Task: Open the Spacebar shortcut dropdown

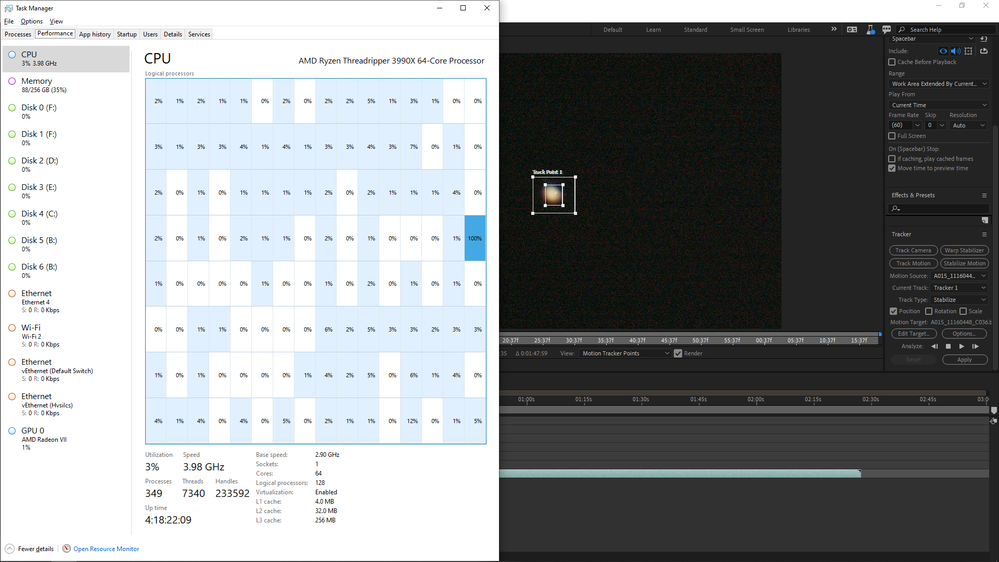Action: click(932, 39)
